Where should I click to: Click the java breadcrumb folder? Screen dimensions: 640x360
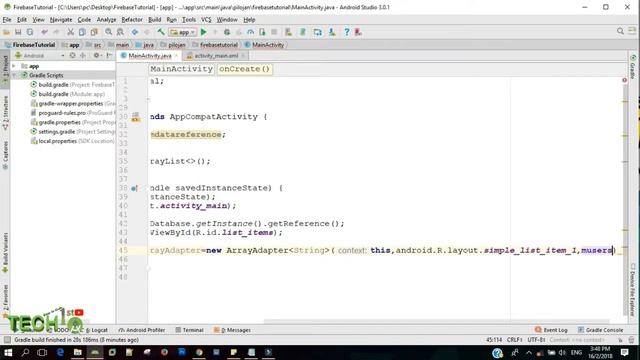coord(144,45)
